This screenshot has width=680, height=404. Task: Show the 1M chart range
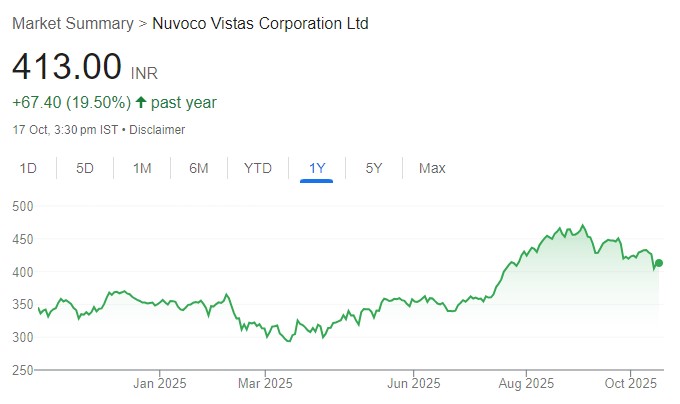click(x=142, y=168)
